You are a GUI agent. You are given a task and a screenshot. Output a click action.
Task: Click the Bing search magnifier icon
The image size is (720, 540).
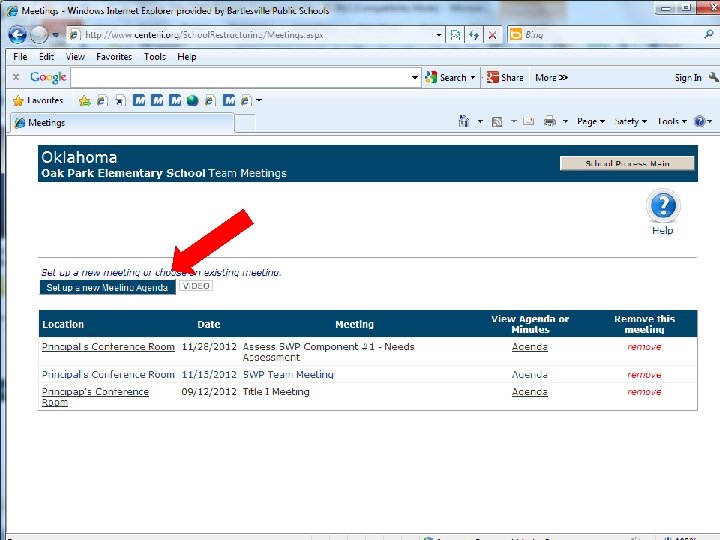pos(709,34)
